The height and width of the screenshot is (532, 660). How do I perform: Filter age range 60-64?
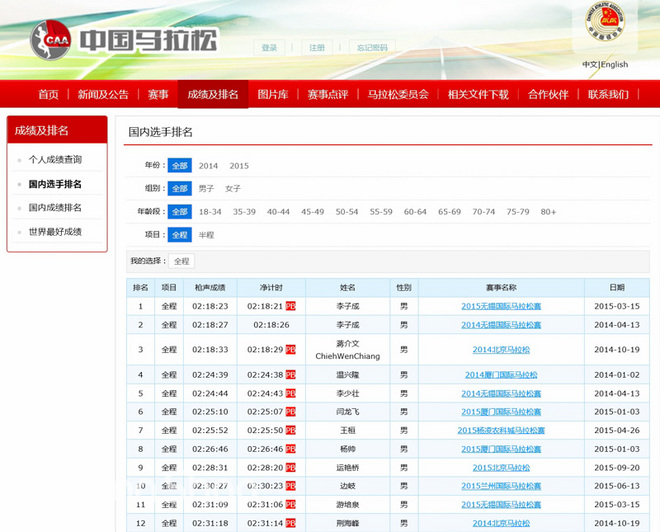coord(415,212)
